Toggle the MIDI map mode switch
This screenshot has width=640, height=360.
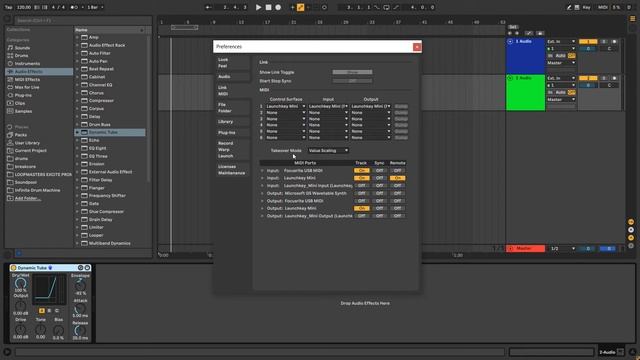click(602, 7)
